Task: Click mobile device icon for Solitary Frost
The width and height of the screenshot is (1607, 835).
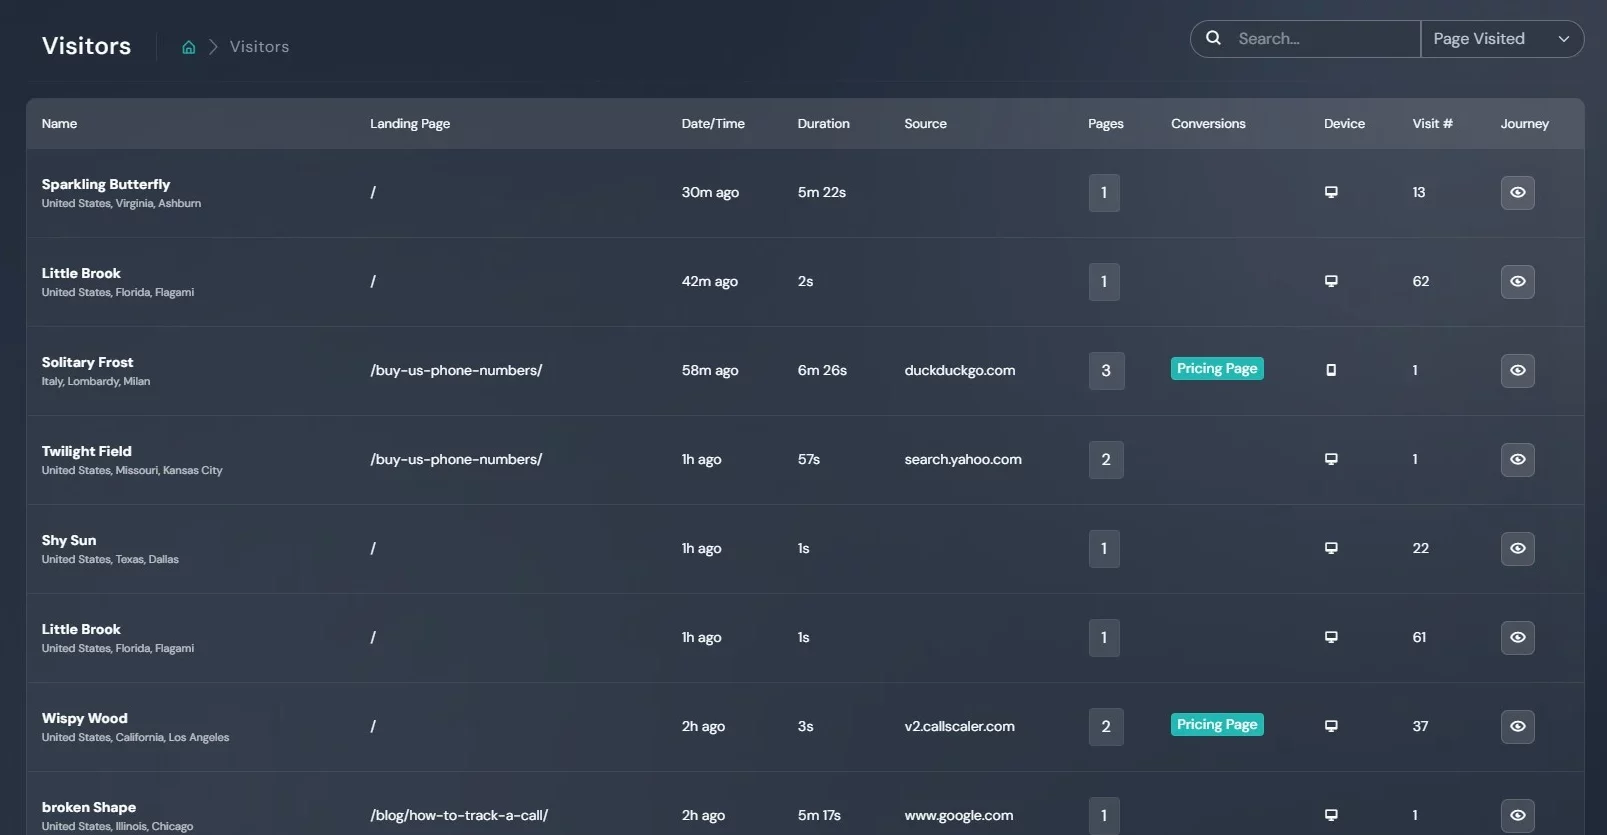Action: [1331, 370]
